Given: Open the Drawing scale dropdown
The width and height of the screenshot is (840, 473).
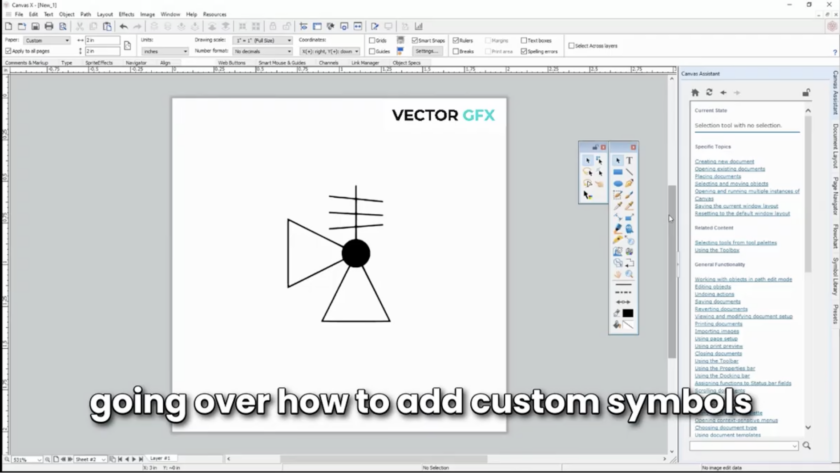Looking at the screenshot, I should pos(262,40).
